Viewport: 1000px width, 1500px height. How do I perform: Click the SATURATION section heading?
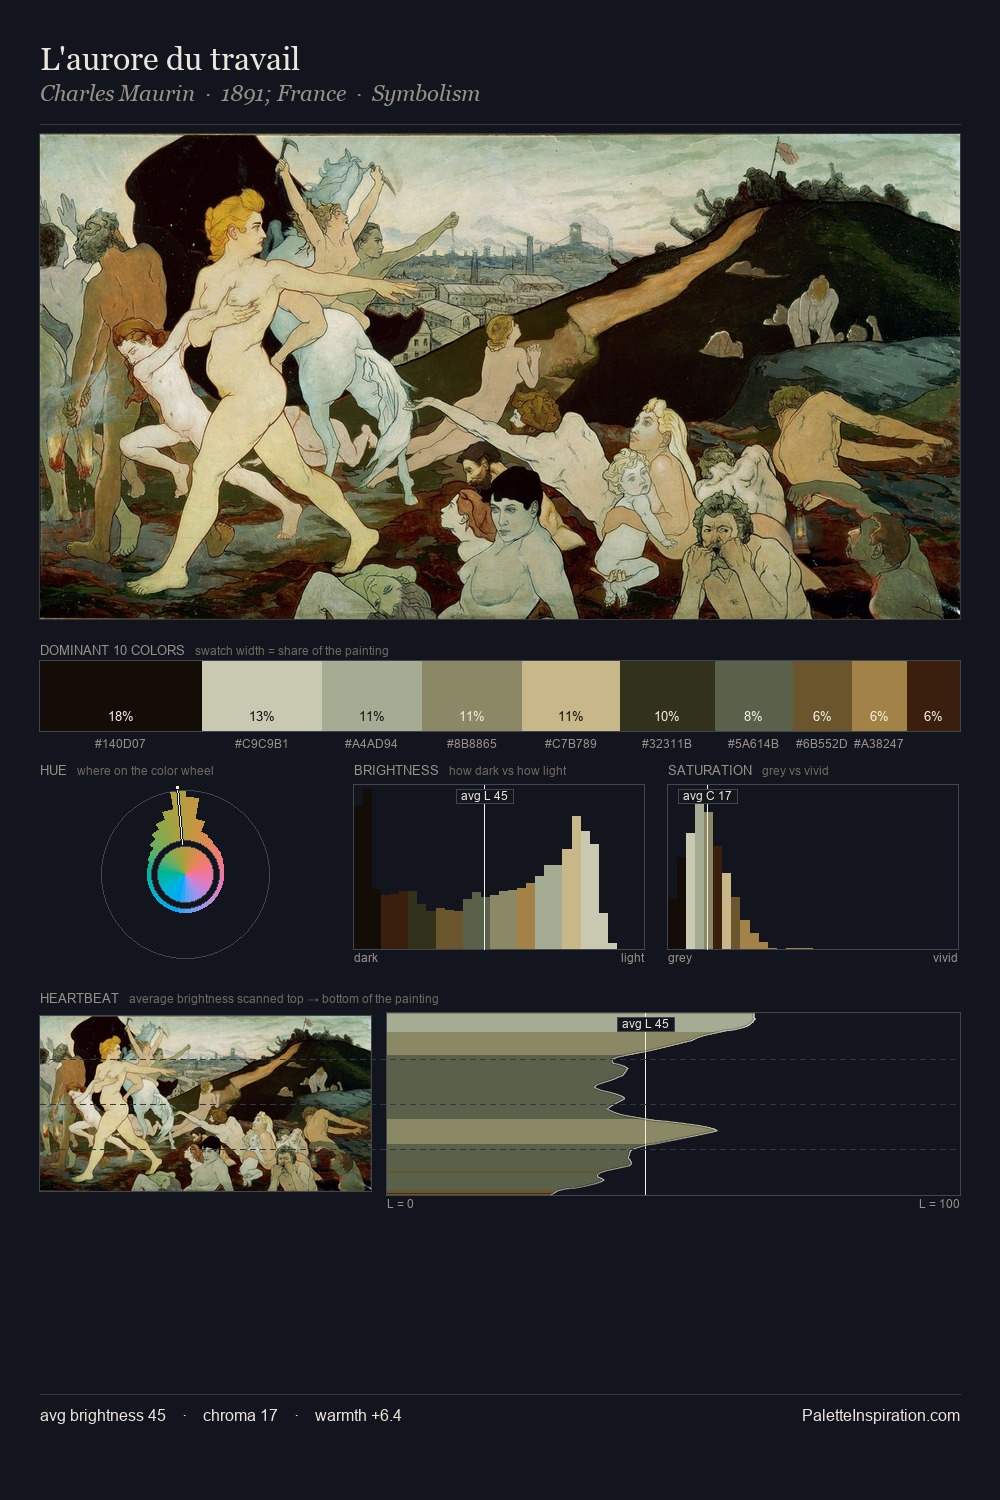710,770
